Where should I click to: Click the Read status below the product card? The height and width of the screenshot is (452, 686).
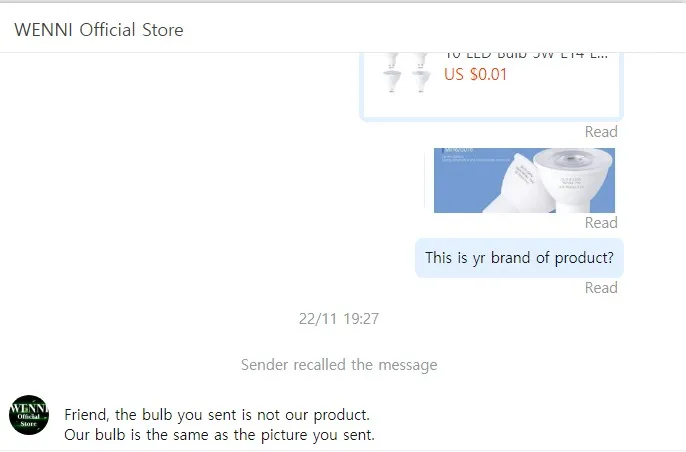(601, 132)
